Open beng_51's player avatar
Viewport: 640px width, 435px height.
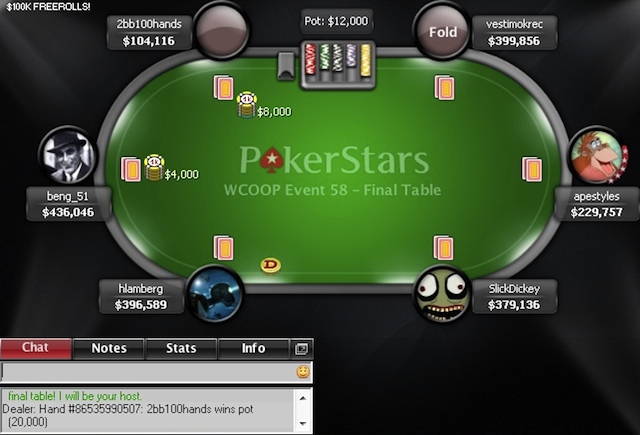pos(68,155)
